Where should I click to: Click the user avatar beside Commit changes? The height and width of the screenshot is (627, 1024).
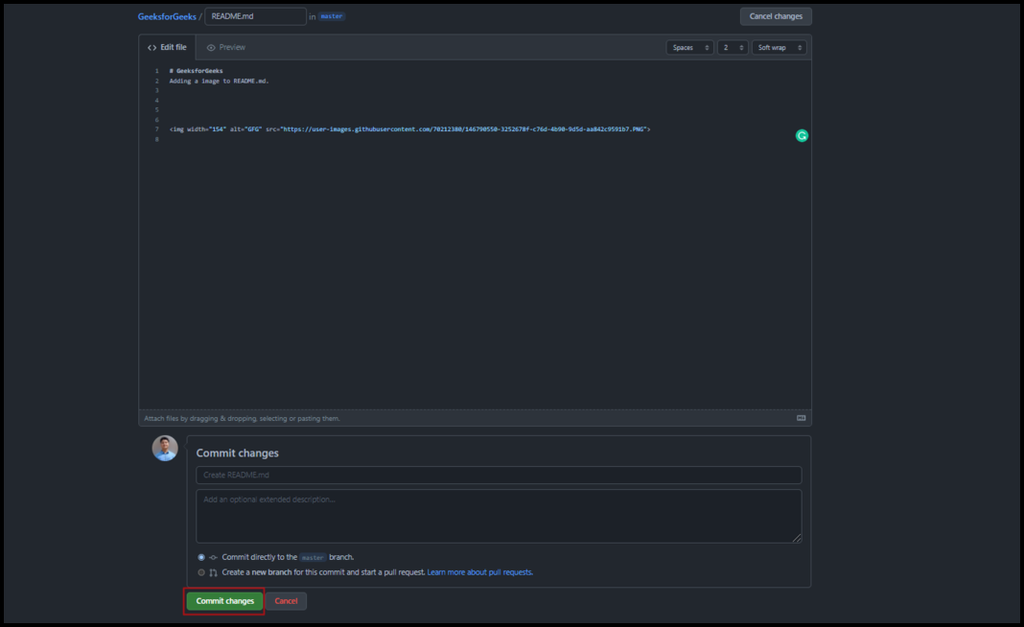click(165, 448)
